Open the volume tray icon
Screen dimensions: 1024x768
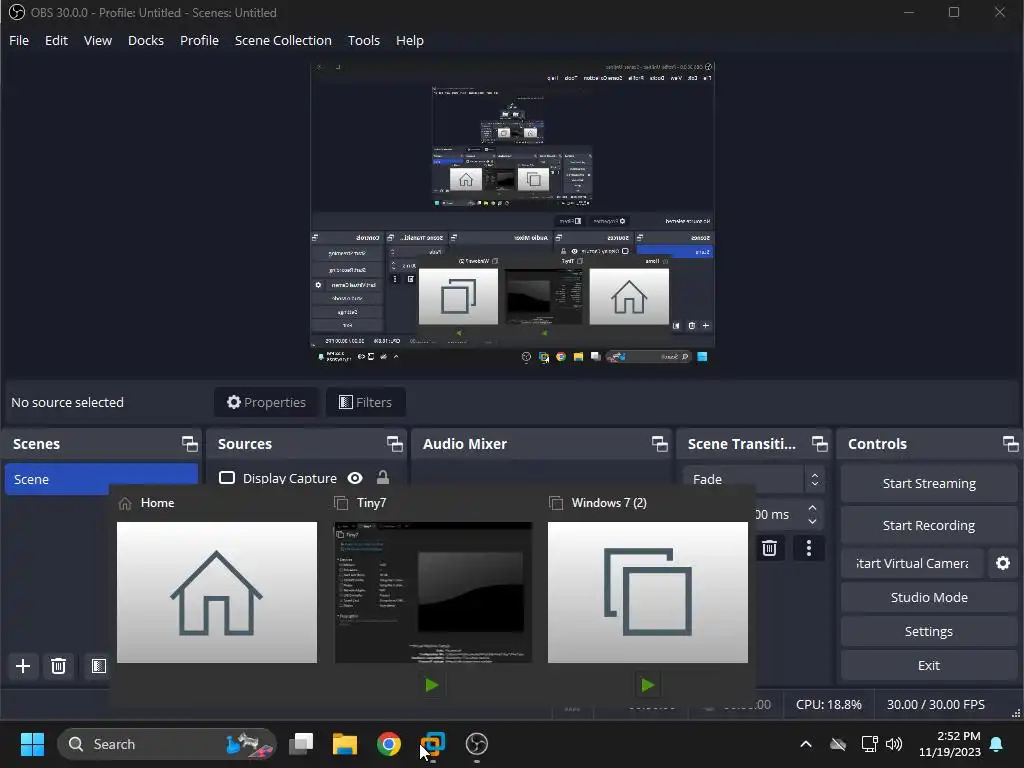(x=894, y=744)
